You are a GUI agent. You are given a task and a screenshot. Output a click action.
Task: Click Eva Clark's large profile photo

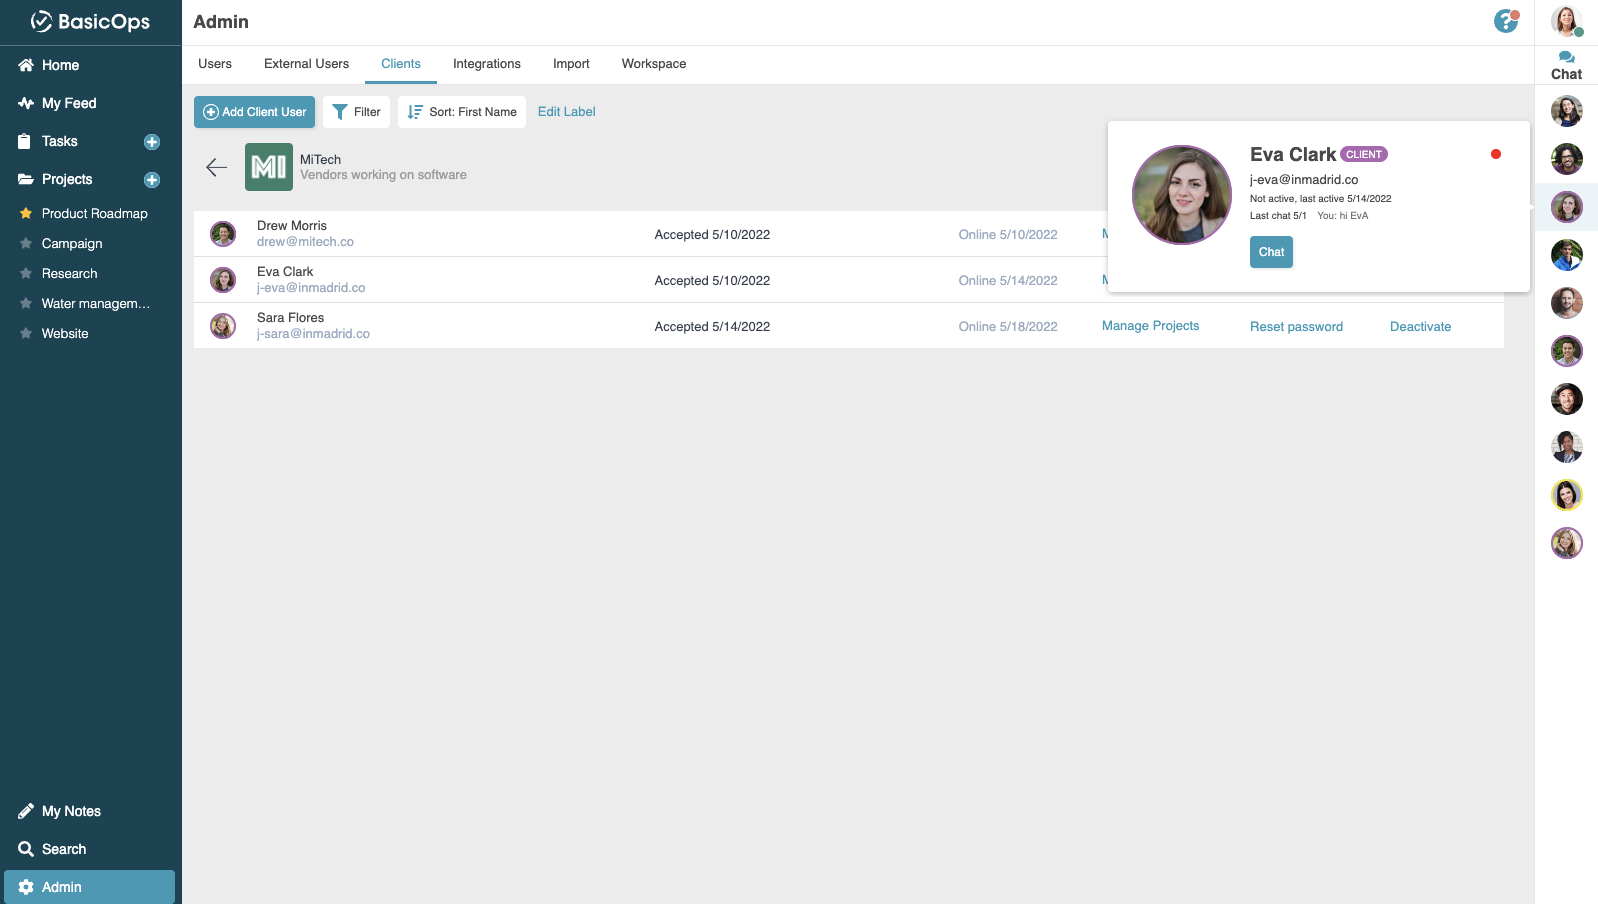coord(1182,195)
